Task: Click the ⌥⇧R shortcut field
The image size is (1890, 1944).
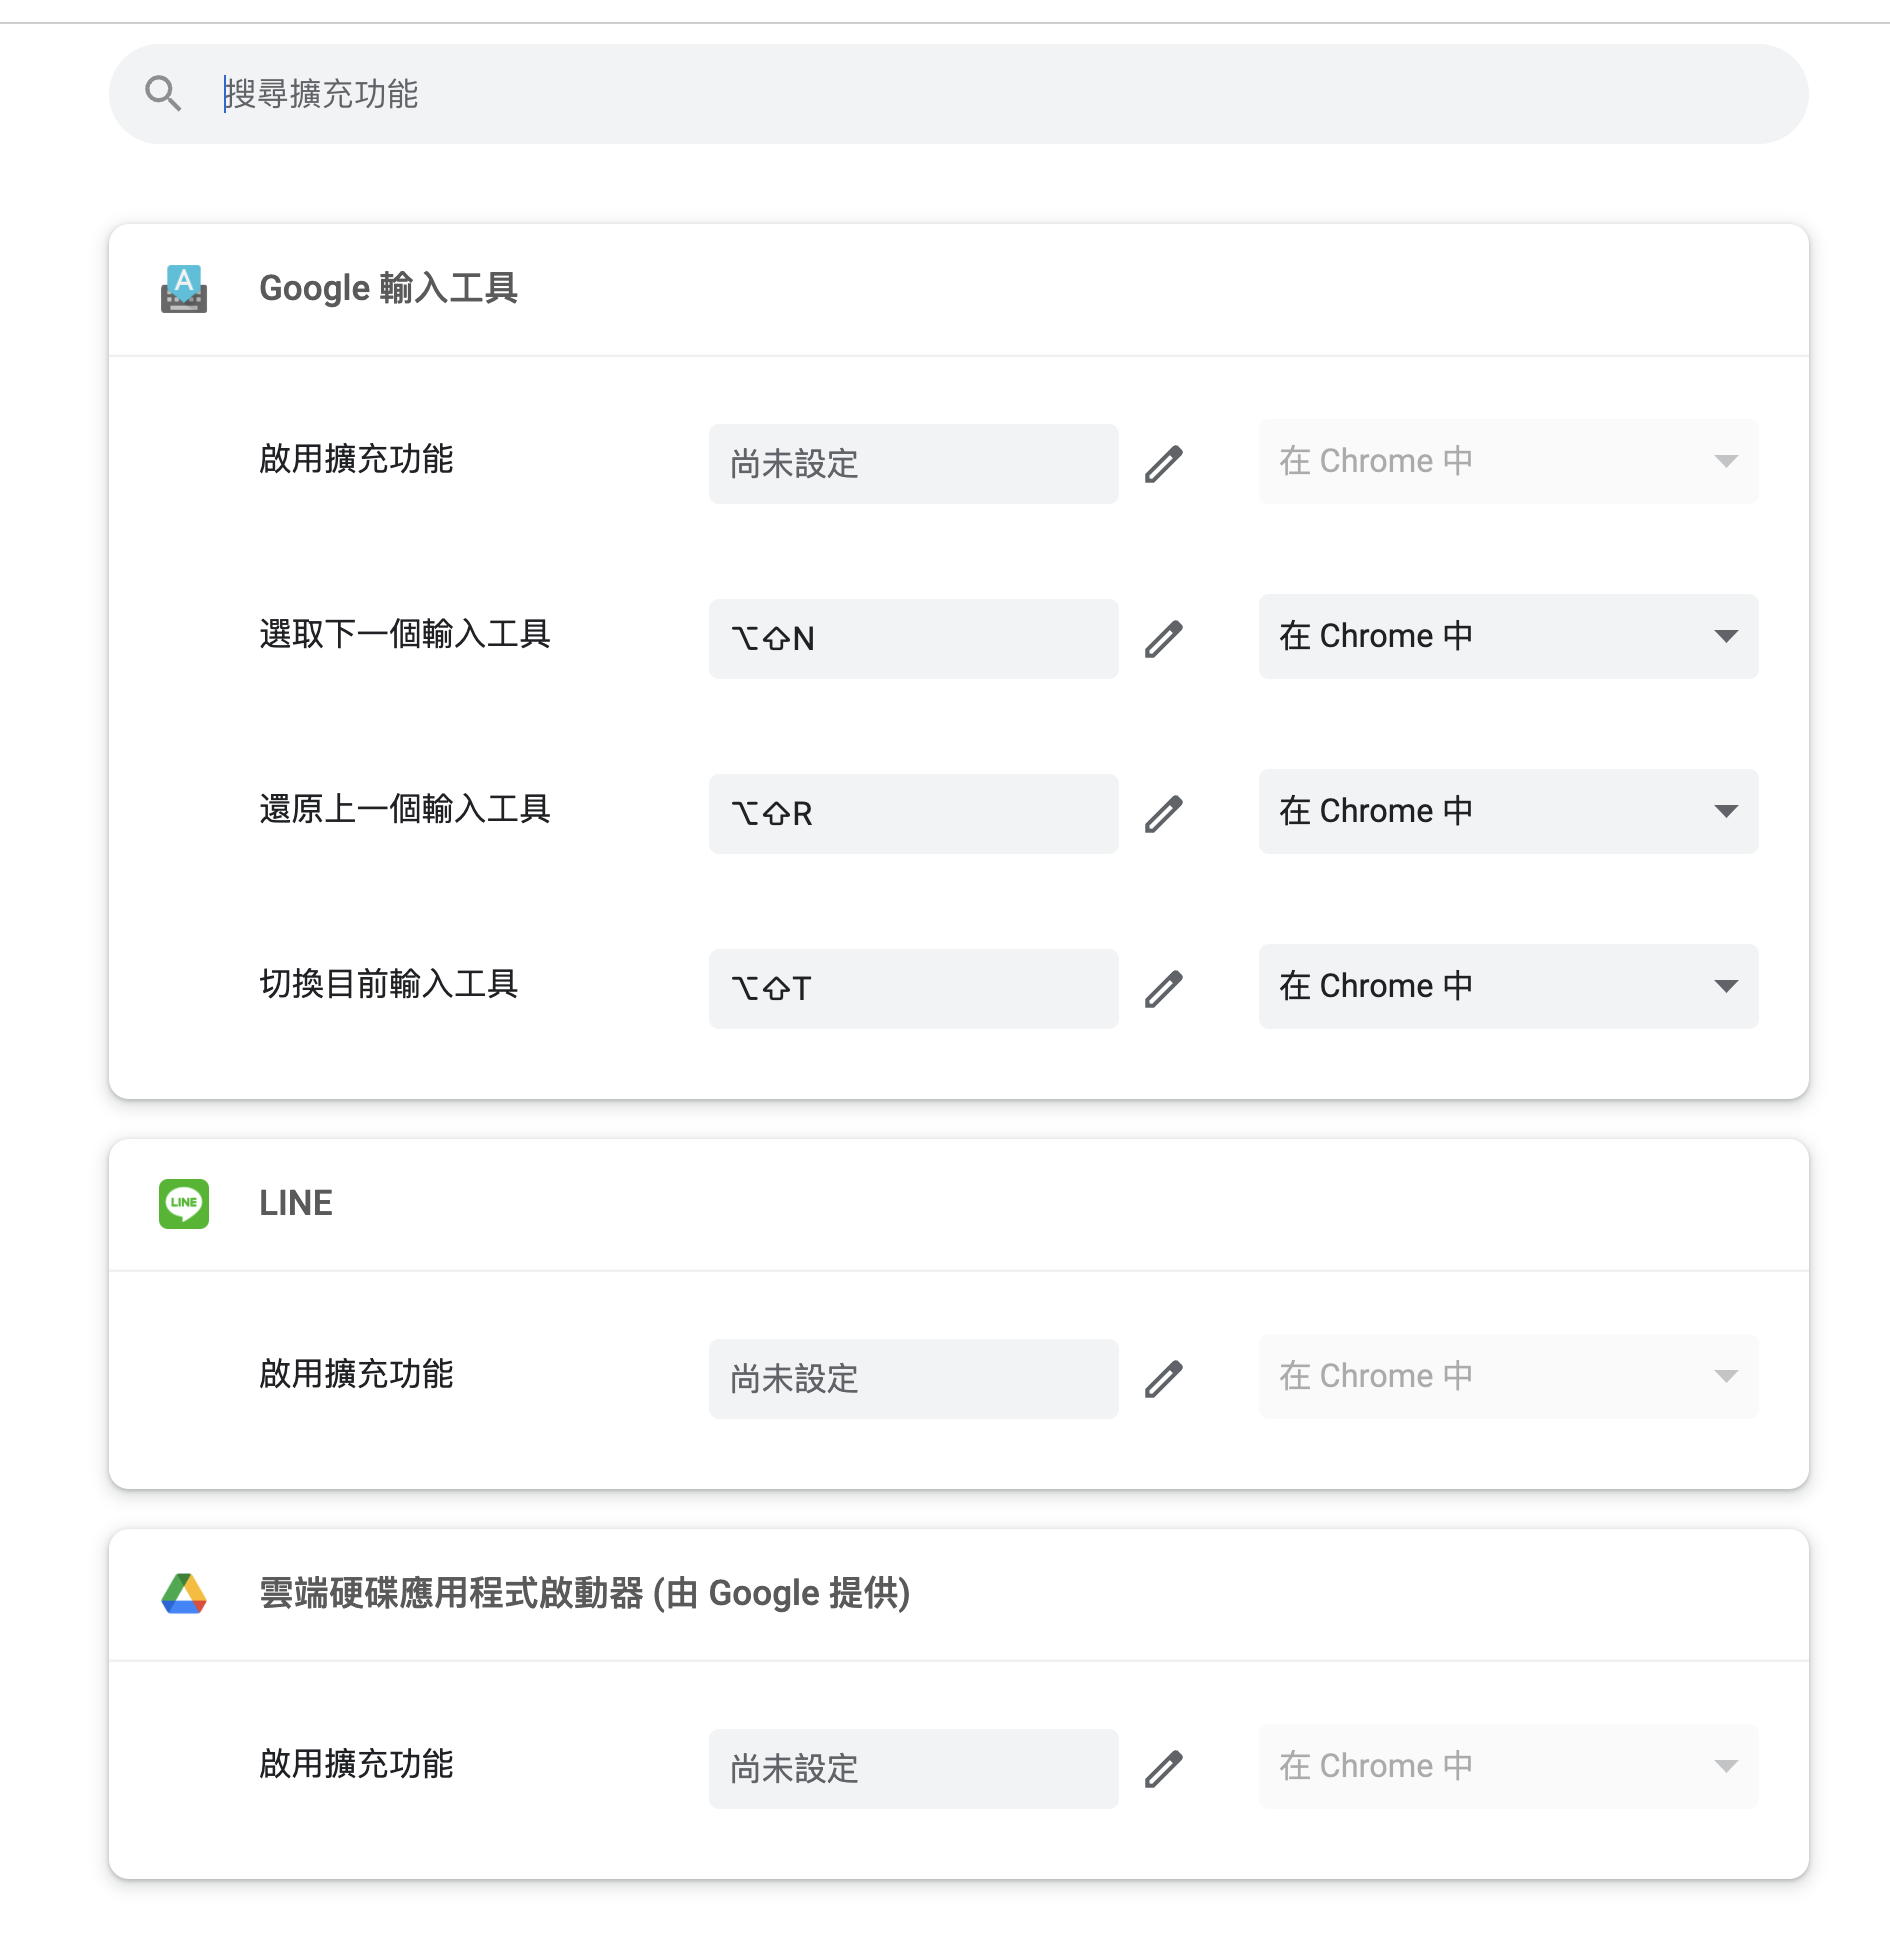Action: [913, 813]
